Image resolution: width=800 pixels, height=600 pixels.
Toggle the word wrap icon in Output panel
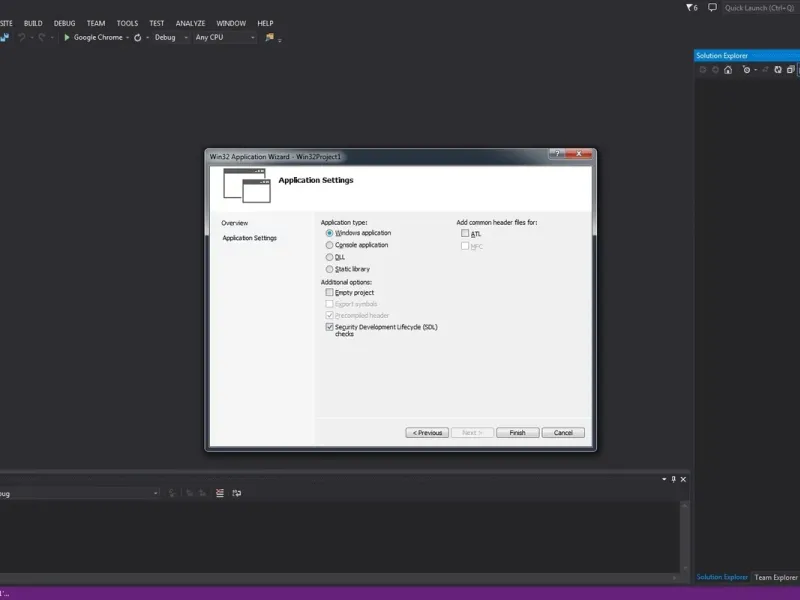click(x=237, y=493)
